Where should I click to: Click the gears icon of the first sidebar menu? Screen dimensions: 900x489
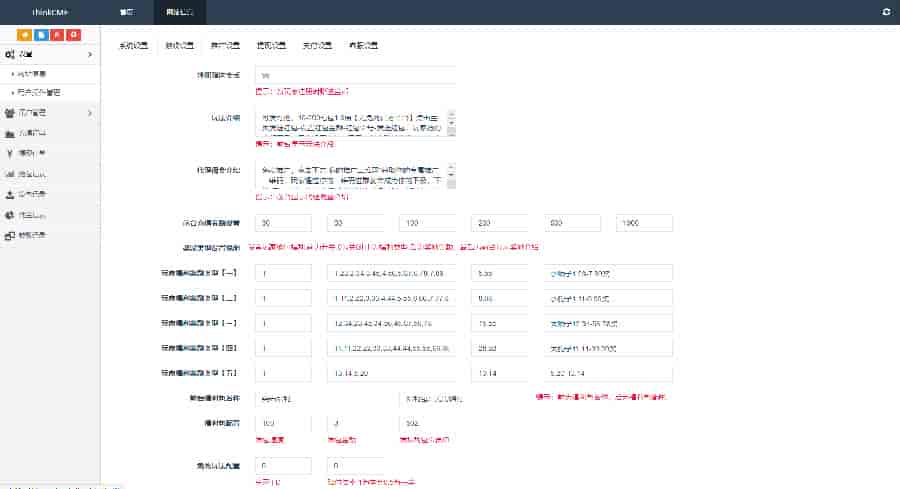pos(10,54)
